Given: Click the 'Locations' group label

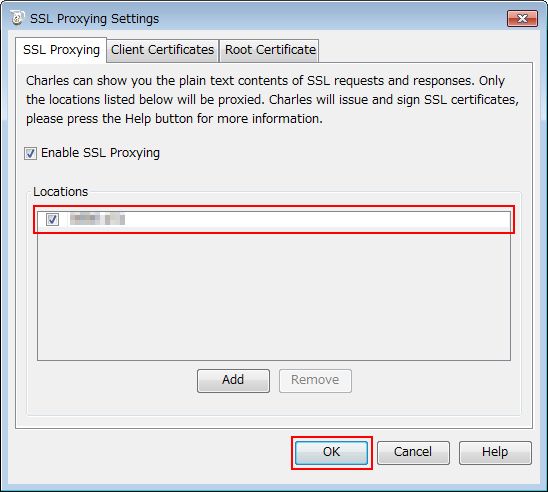Looking at the screenshot, I should pos(60,192).
